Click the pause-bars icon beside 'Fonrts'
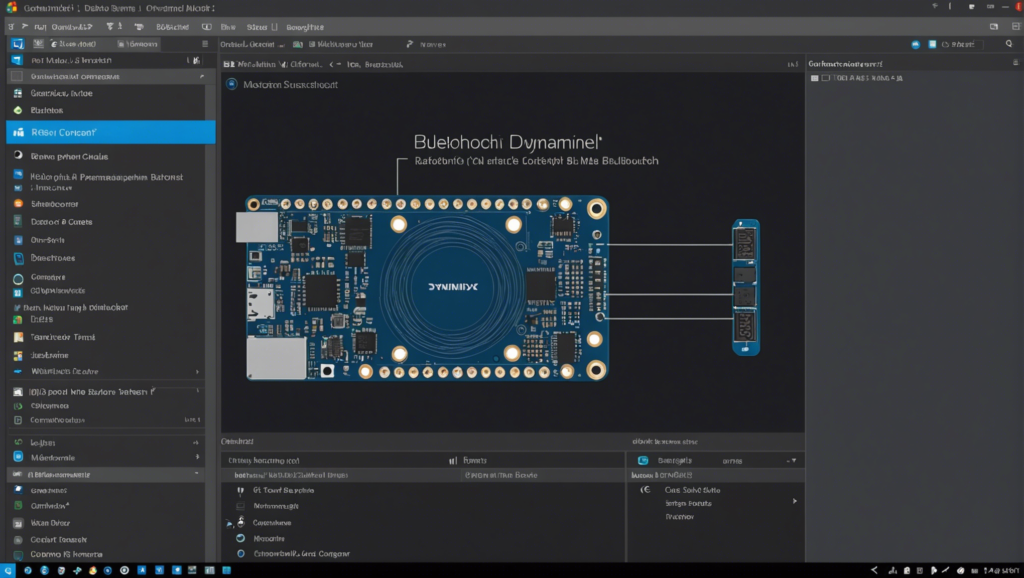 [x=453, y=460]
